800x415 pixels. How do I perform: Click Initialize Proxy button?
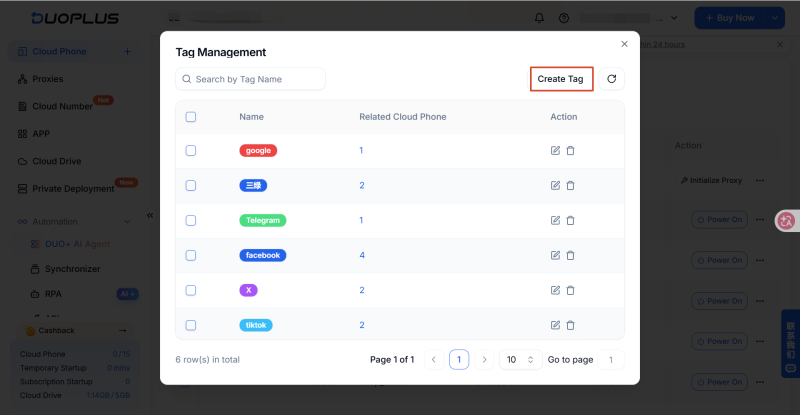[711, 180]
